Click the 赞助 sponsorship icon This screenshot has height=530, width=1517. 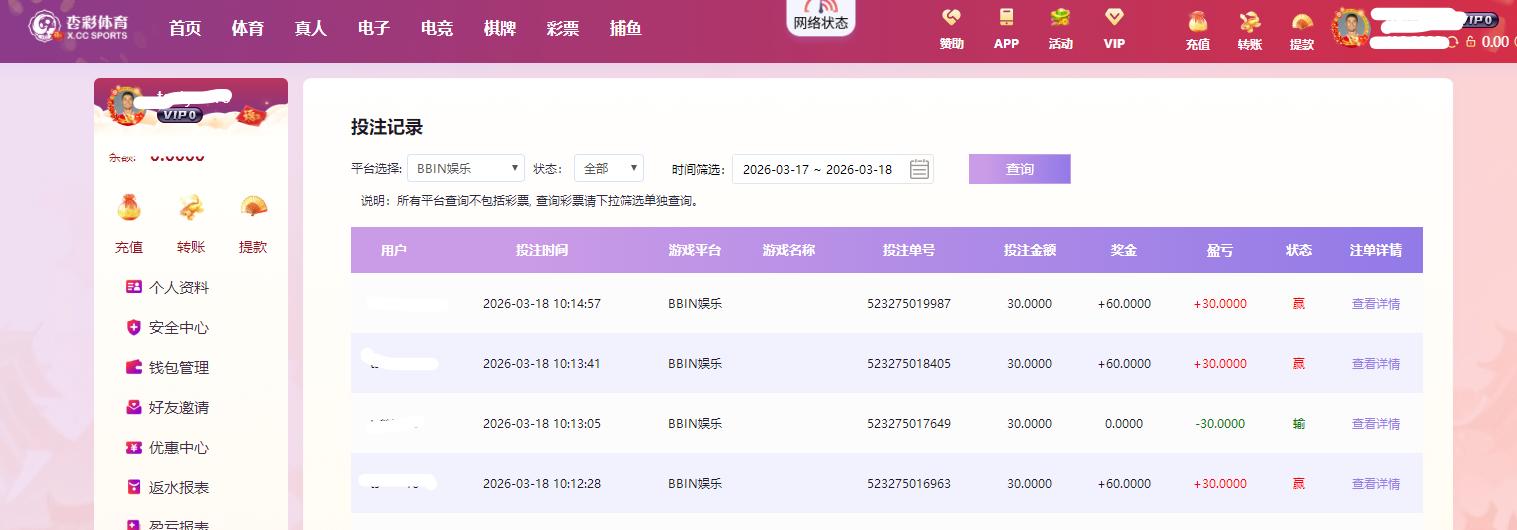point(951,19)
